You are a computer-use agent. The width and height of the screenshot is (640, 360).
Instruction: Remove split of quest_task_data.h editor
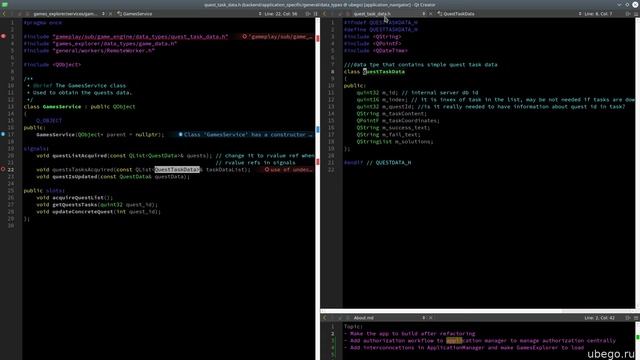(636, 14)
